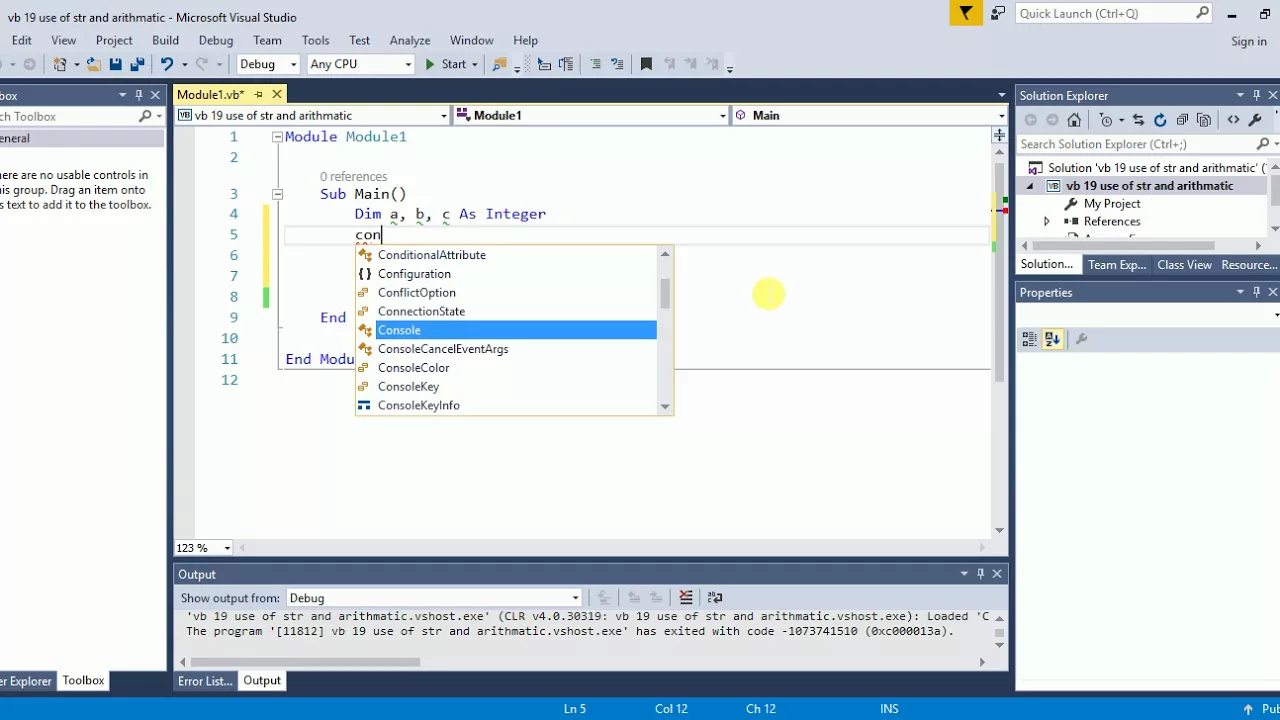Collapse the vb 19 project node
The width and height of the screenshot is (1280, 720).
1030,186
